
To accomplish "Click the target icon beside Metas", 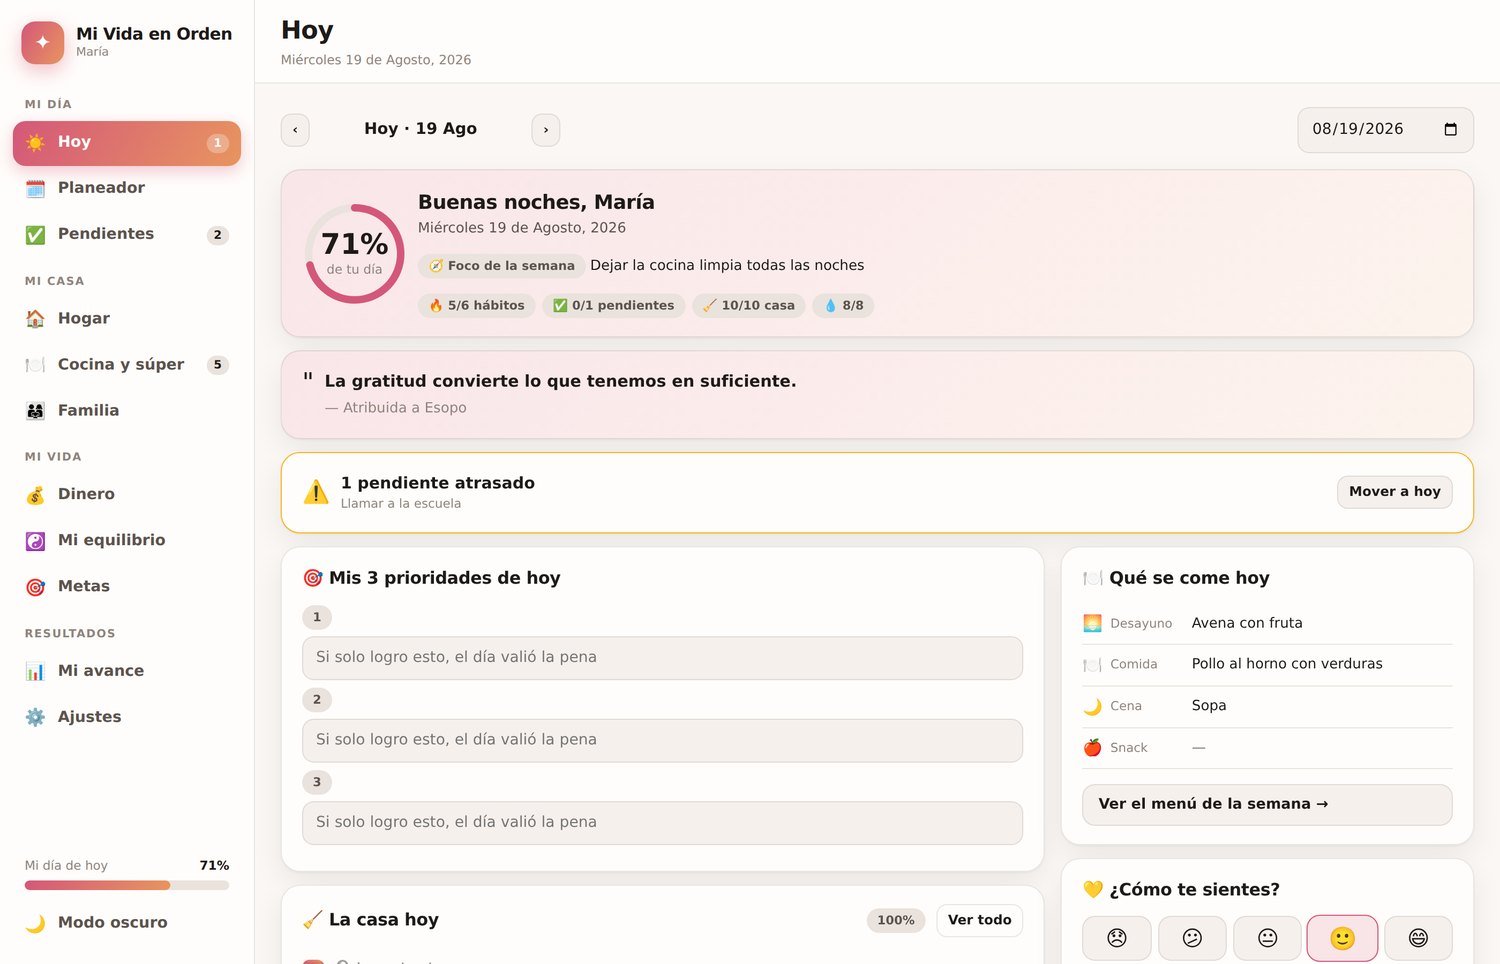I will click(35, 587).
